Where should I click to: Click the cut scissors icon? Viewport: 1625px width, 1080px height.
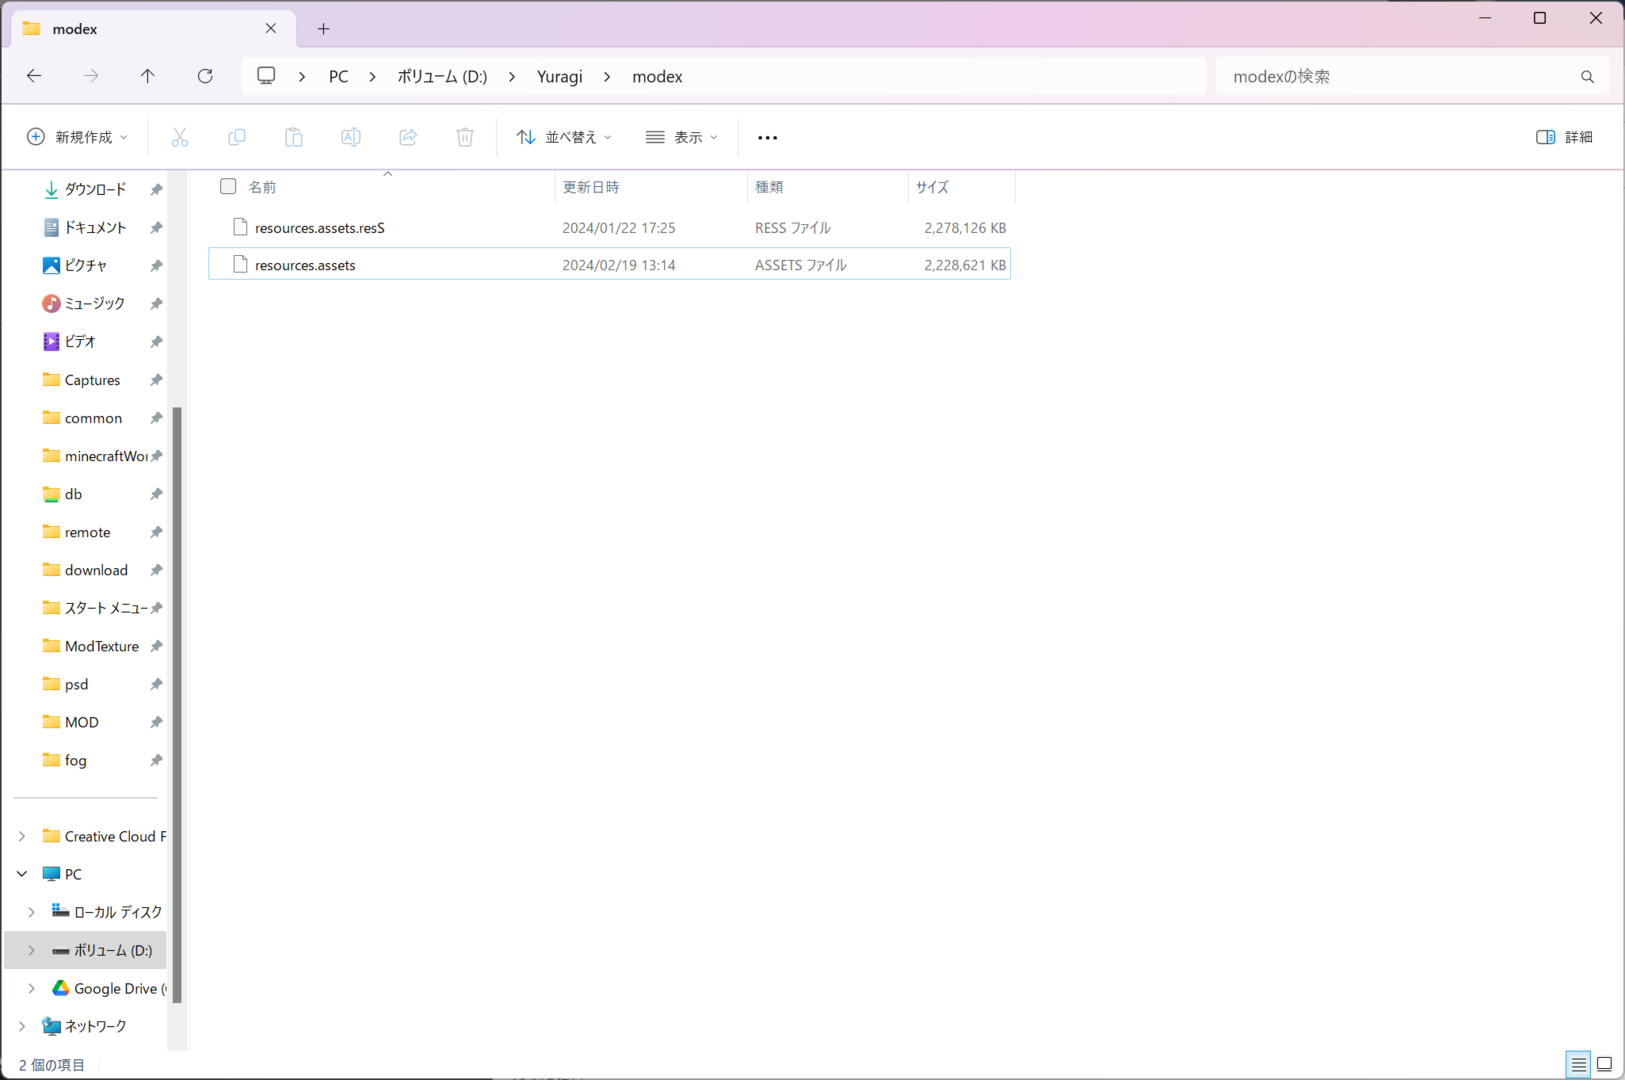coord(180,137)
